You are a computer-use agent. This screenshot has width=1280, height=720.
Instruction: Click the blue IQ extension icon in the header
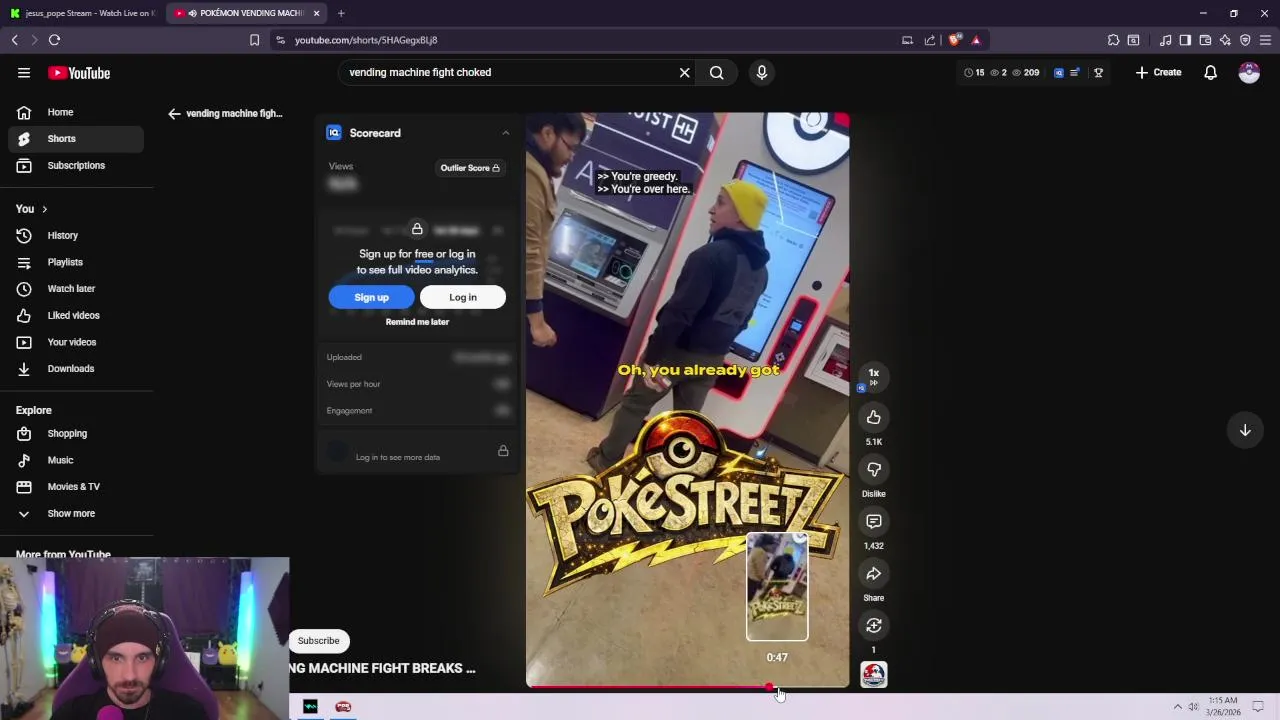(x=1059, y=72)
